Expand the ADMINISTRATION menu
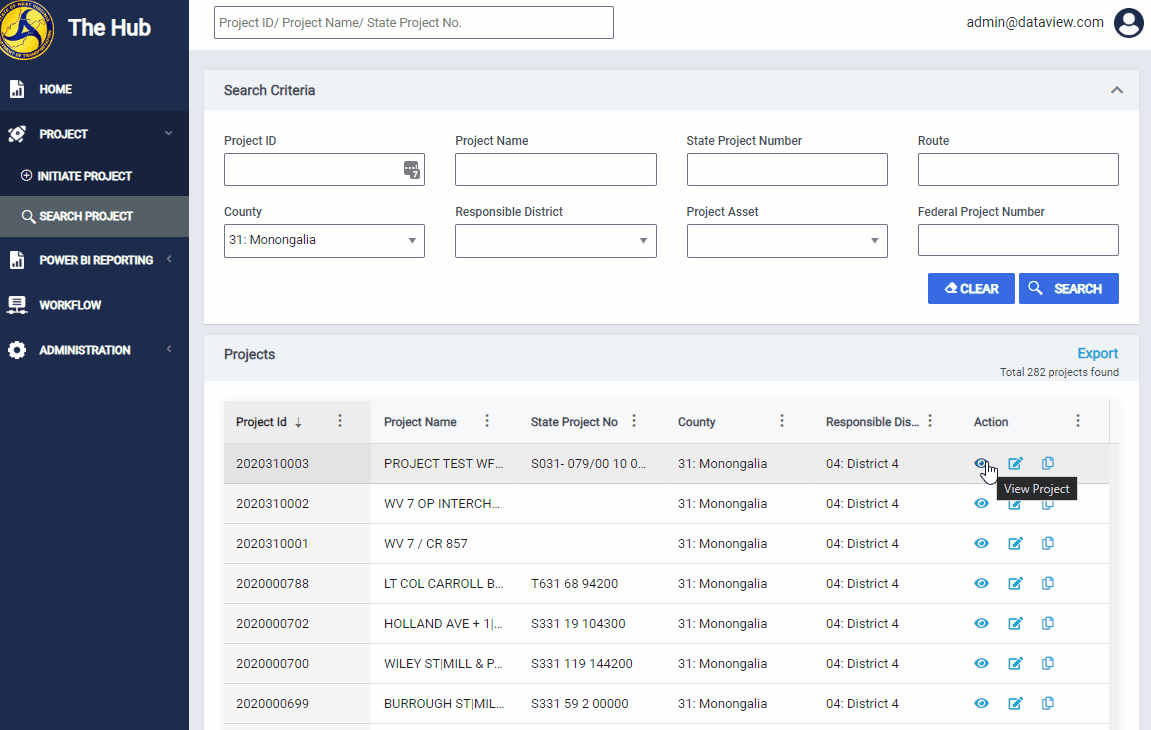Image resolution: width=1151 pixels, height=730 pixels. pyautogui.click(x=169, y=350)
